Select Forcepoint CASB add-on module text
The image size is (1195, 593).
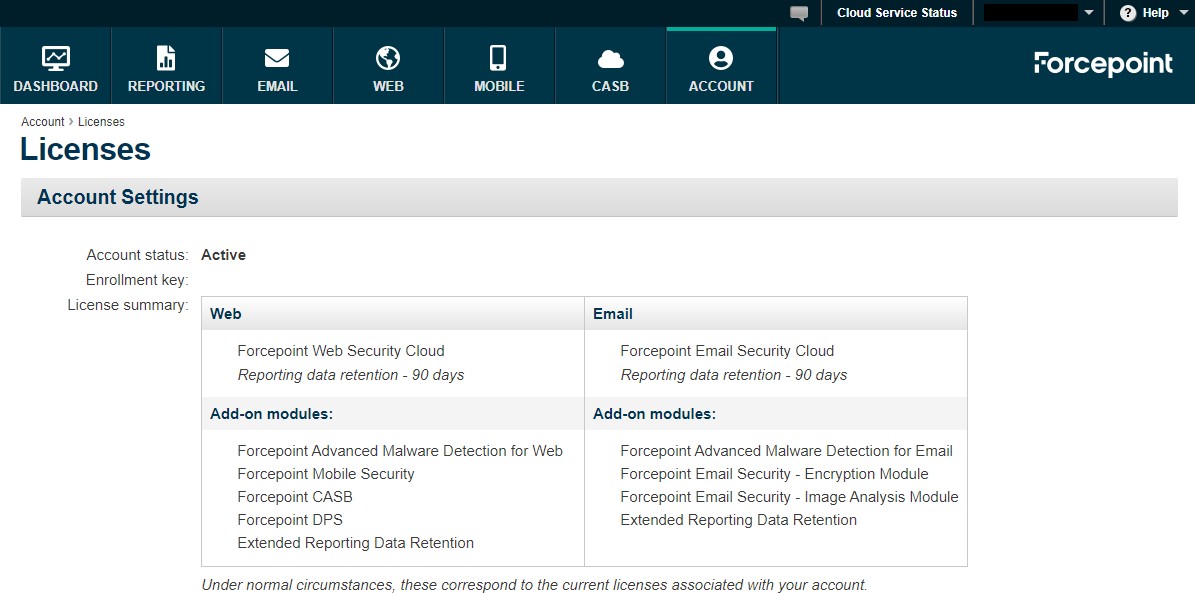point(295,497)
